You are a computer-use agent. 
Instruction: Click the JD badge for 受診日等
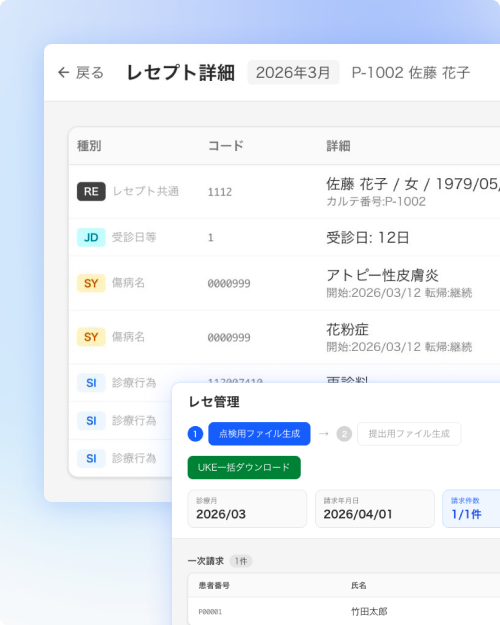(x=91, y=237)
